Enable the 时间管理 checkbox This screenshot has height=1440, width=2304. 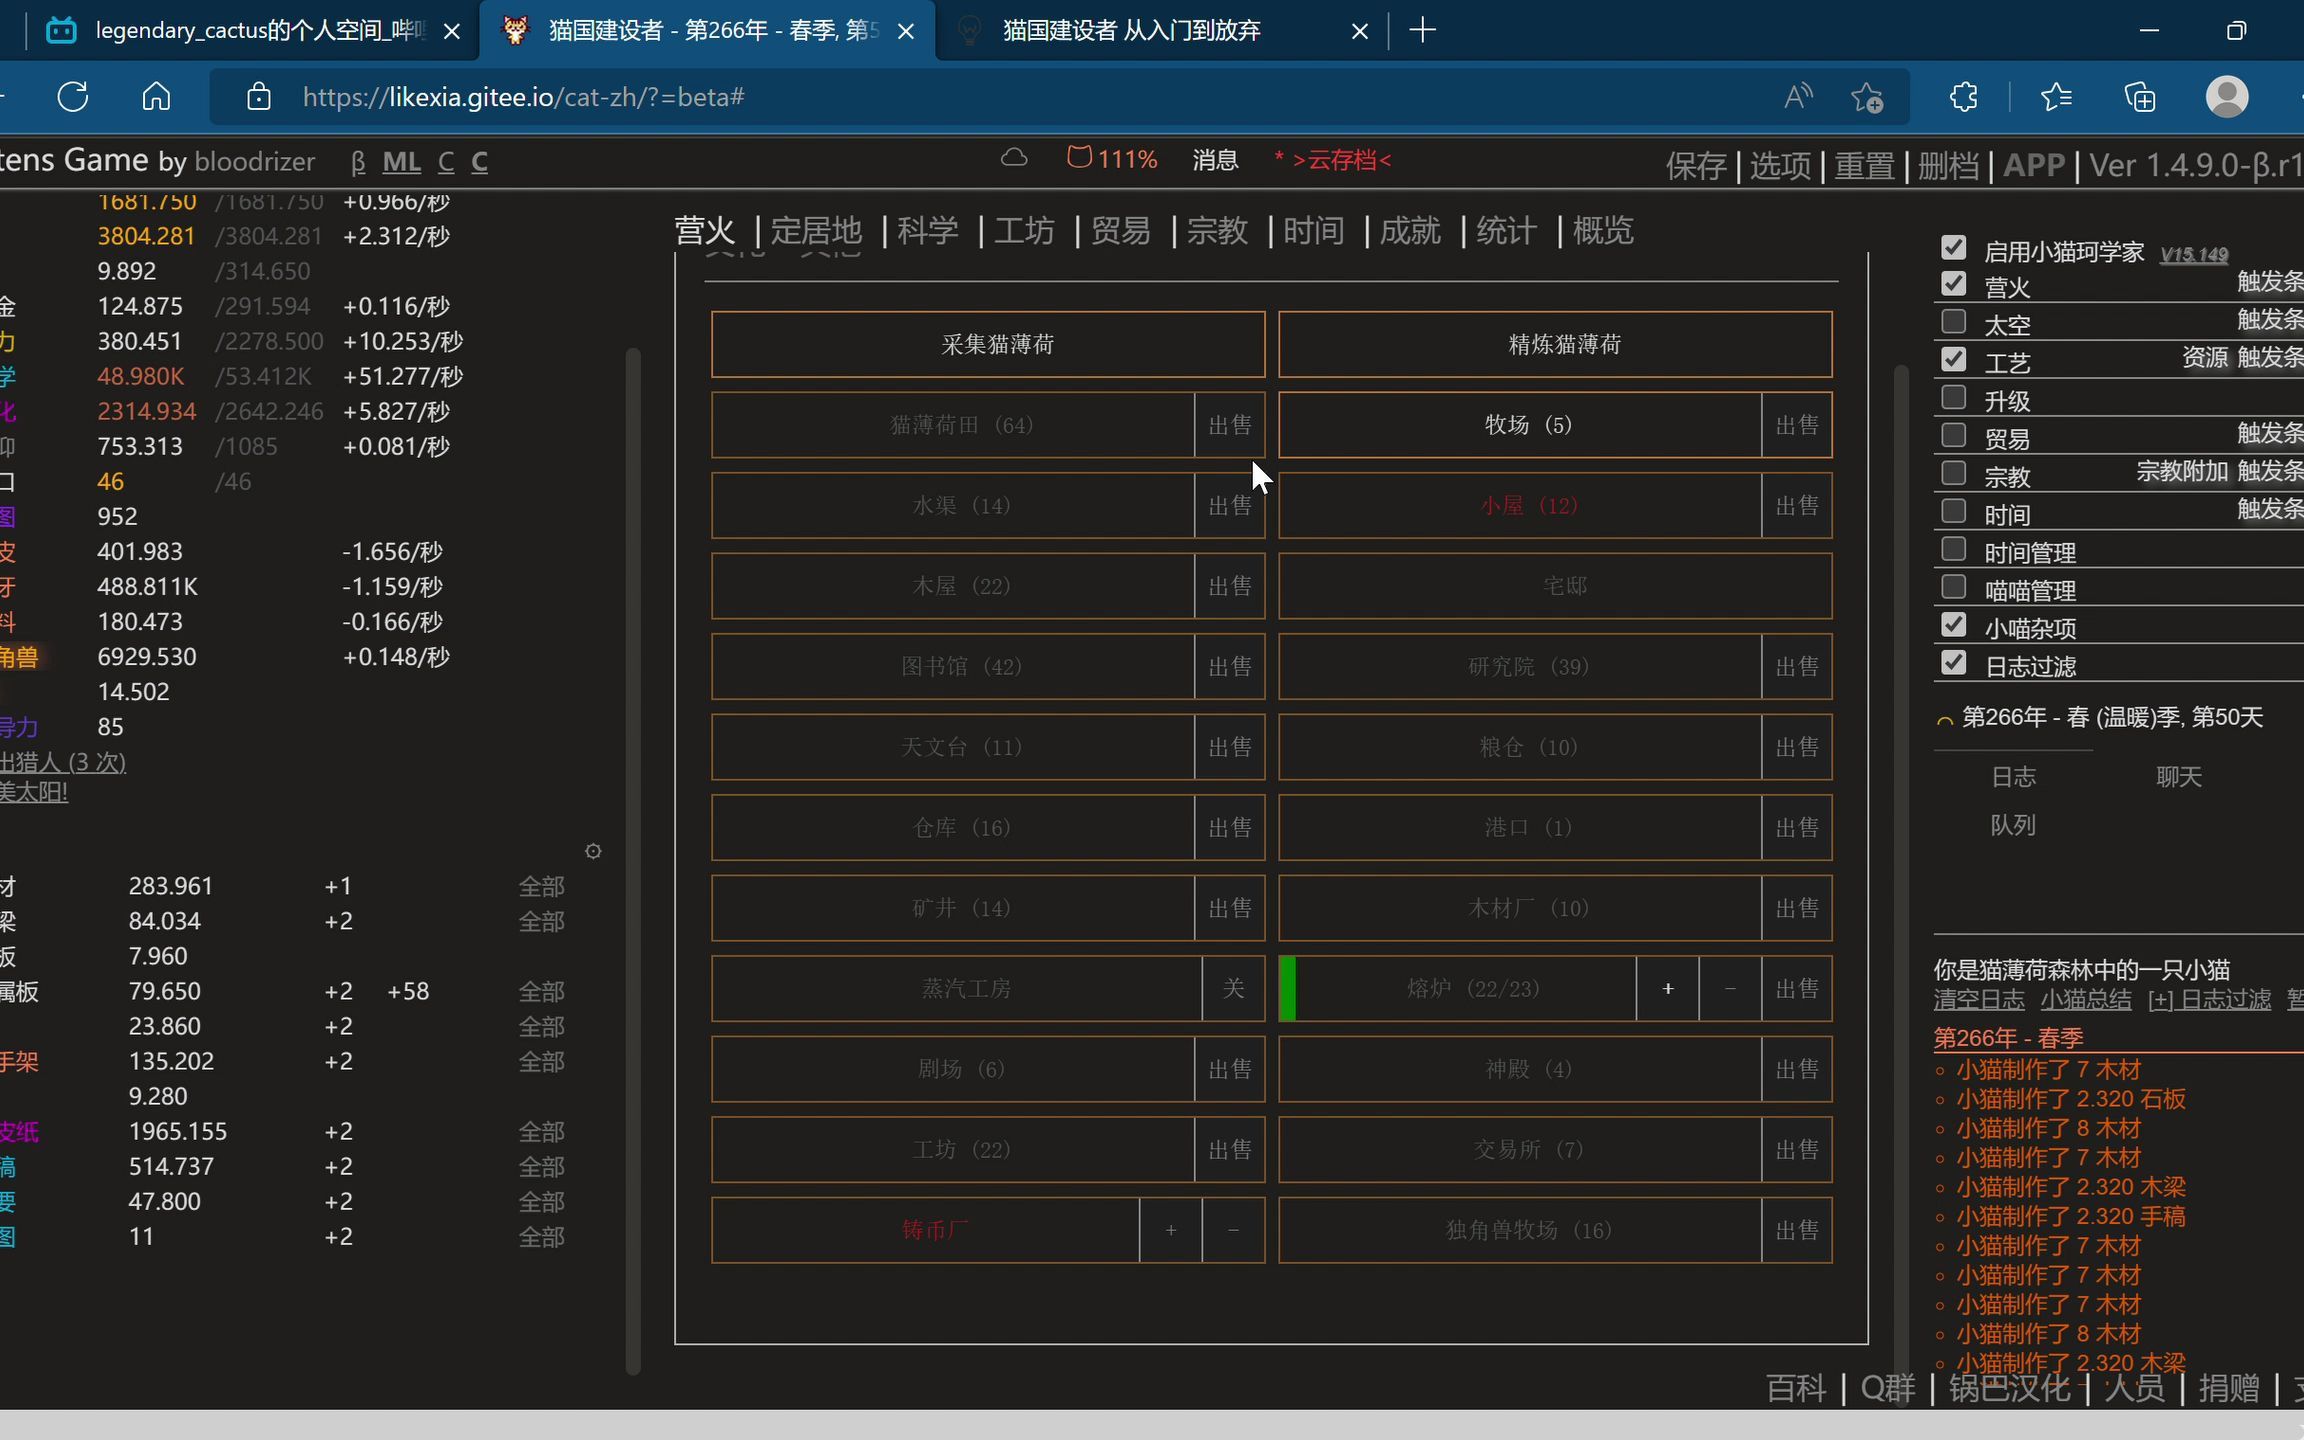1953,548
